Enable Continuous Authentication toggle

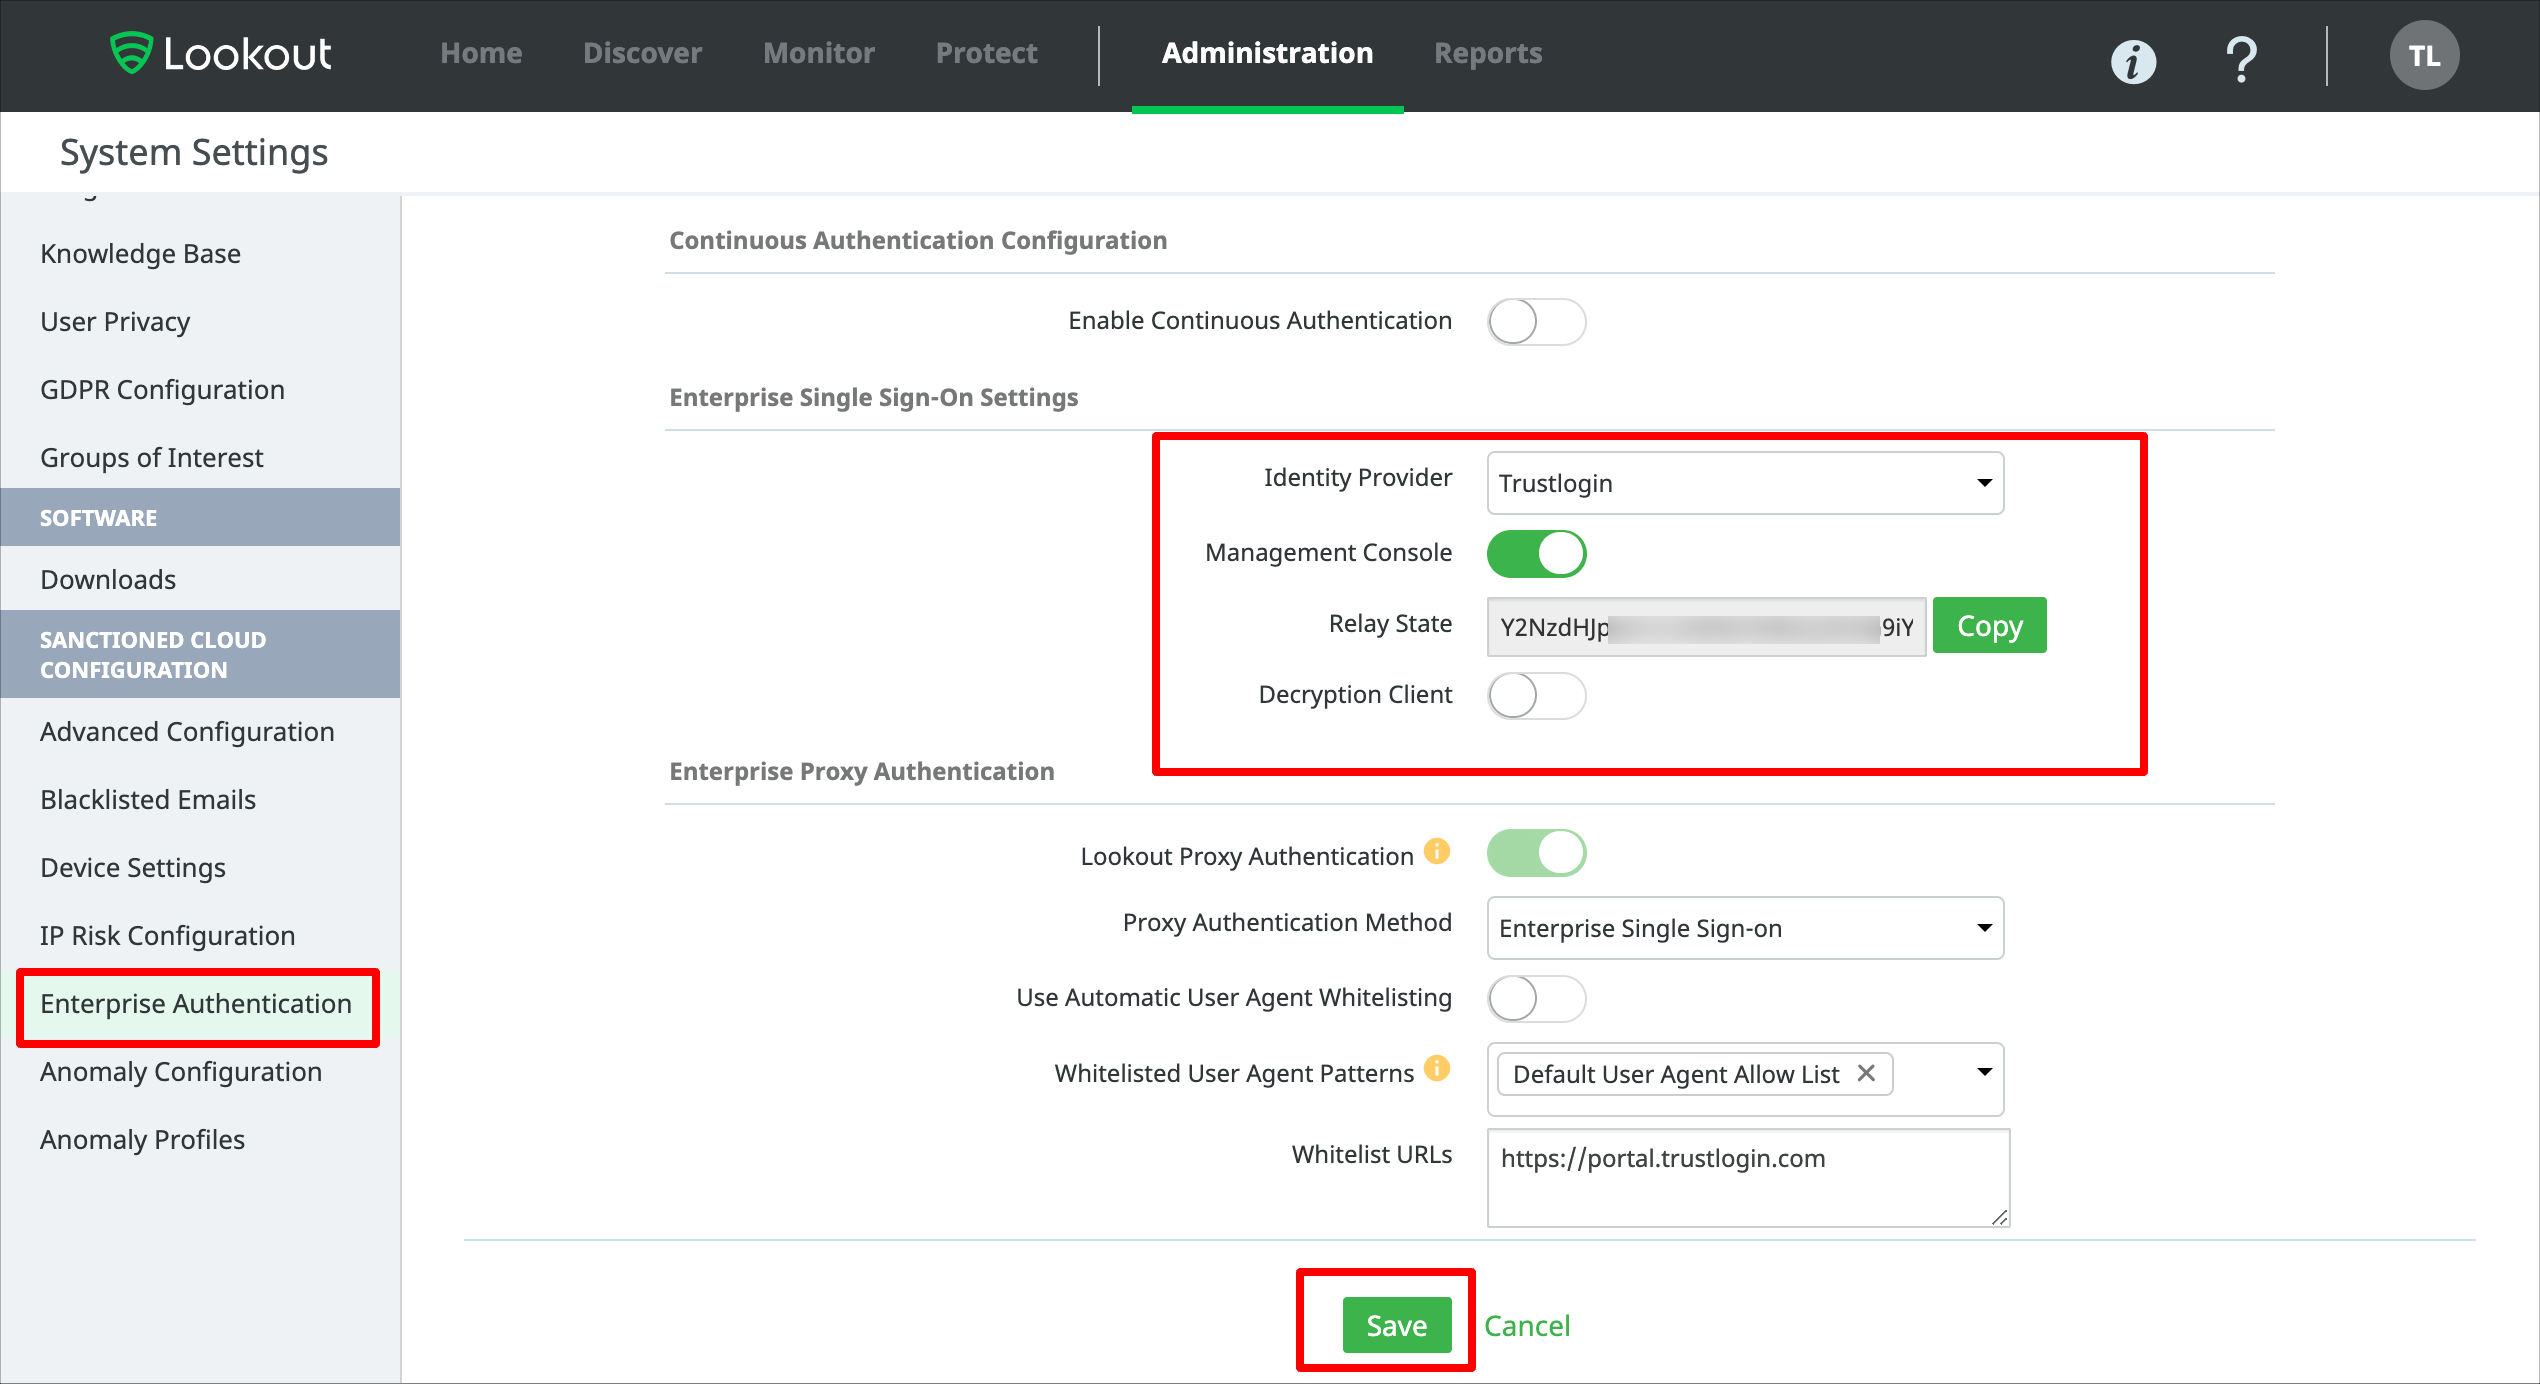(1536, 322)
